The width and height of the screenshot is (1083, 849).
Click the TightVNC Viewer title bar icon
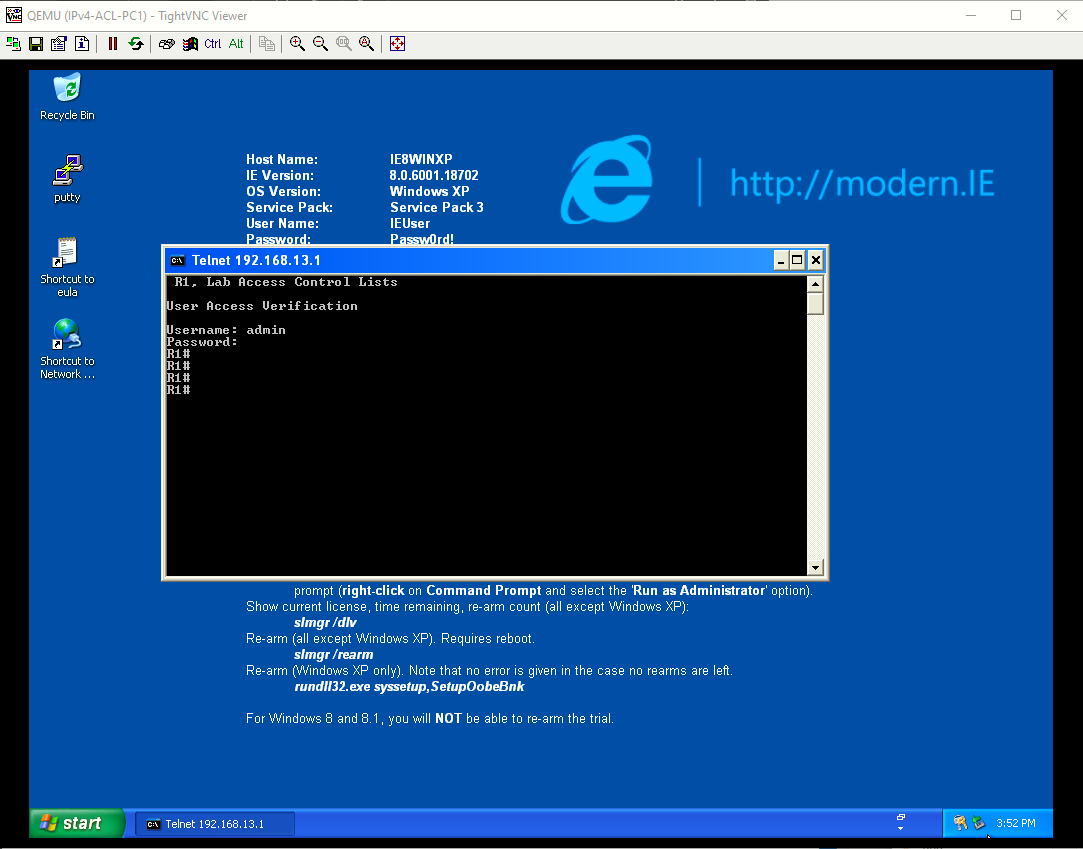click(x=13, y=15)
